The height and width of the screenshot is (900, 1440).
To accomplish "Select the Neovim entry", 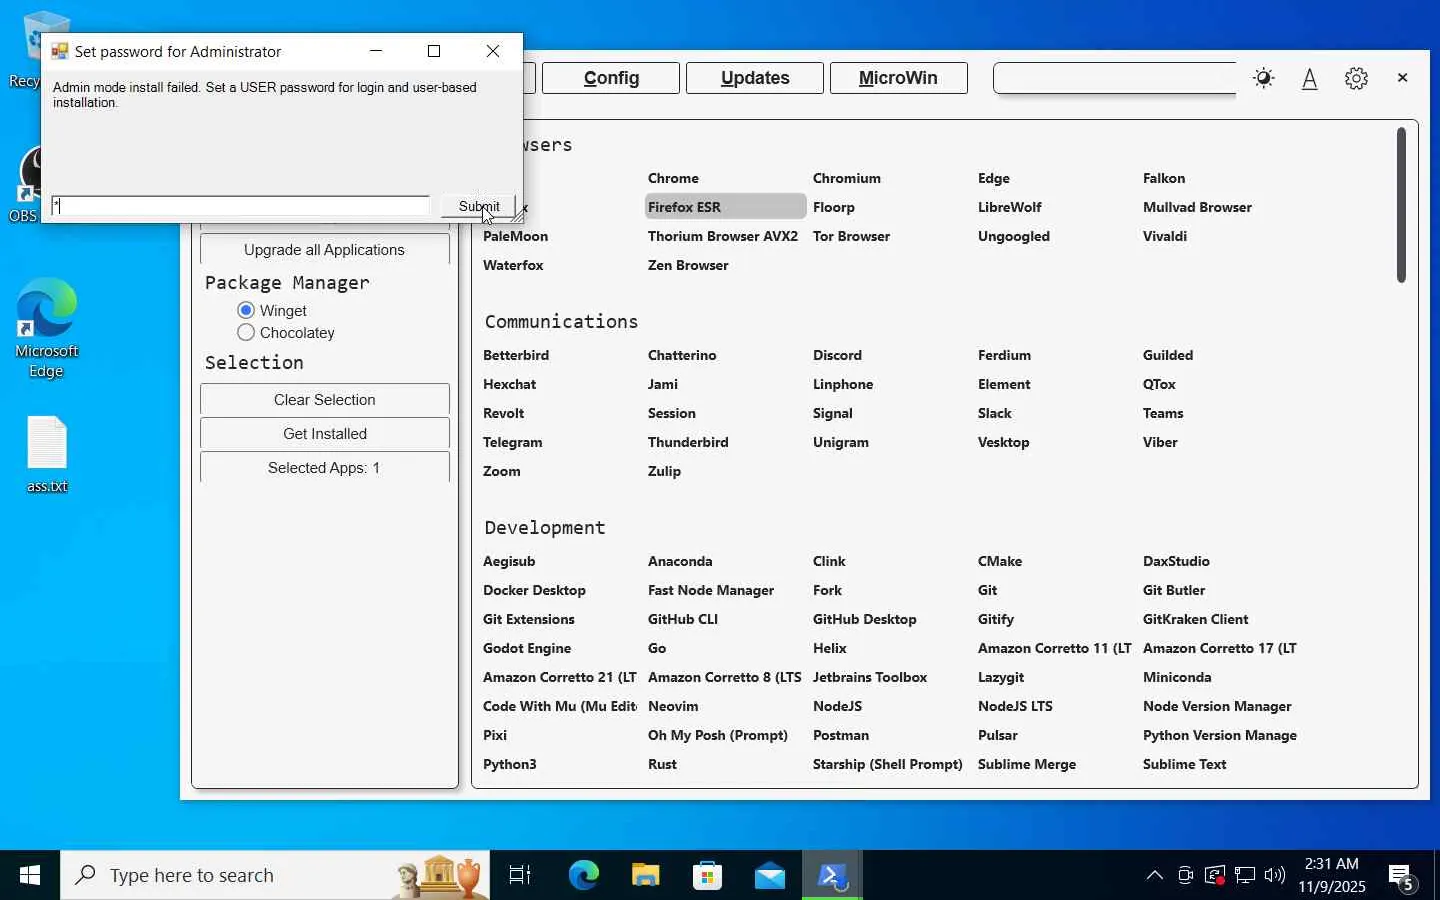I will tap(673, 706).
